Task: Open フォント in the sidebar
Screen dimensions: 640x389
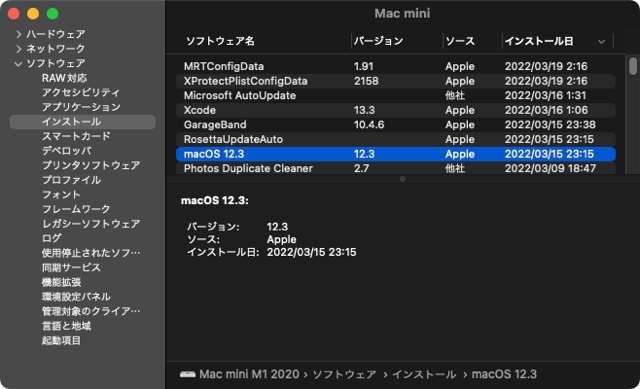Action: [61, 195]
